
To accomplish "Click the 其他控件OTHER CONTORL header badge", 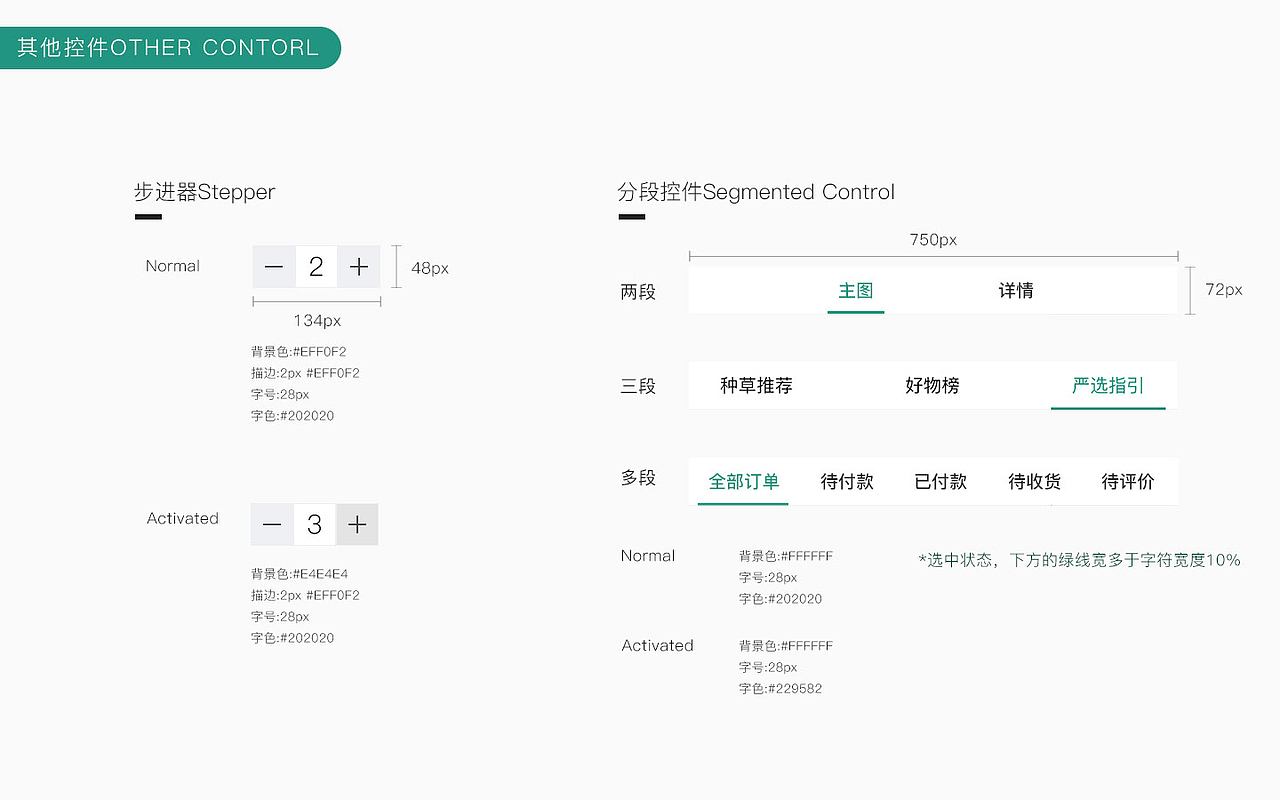I will (x=170, y=48).
